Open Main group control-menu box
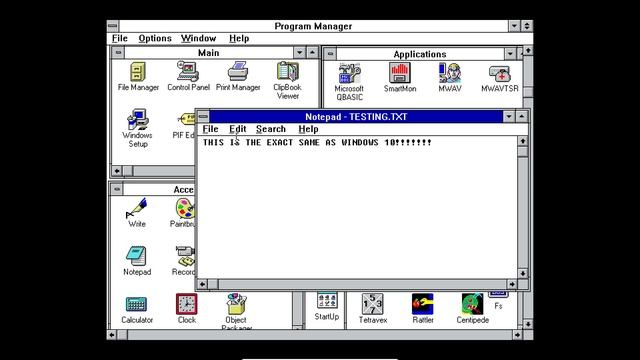Viewport: 640px width, 360px height. pos(118,53)
